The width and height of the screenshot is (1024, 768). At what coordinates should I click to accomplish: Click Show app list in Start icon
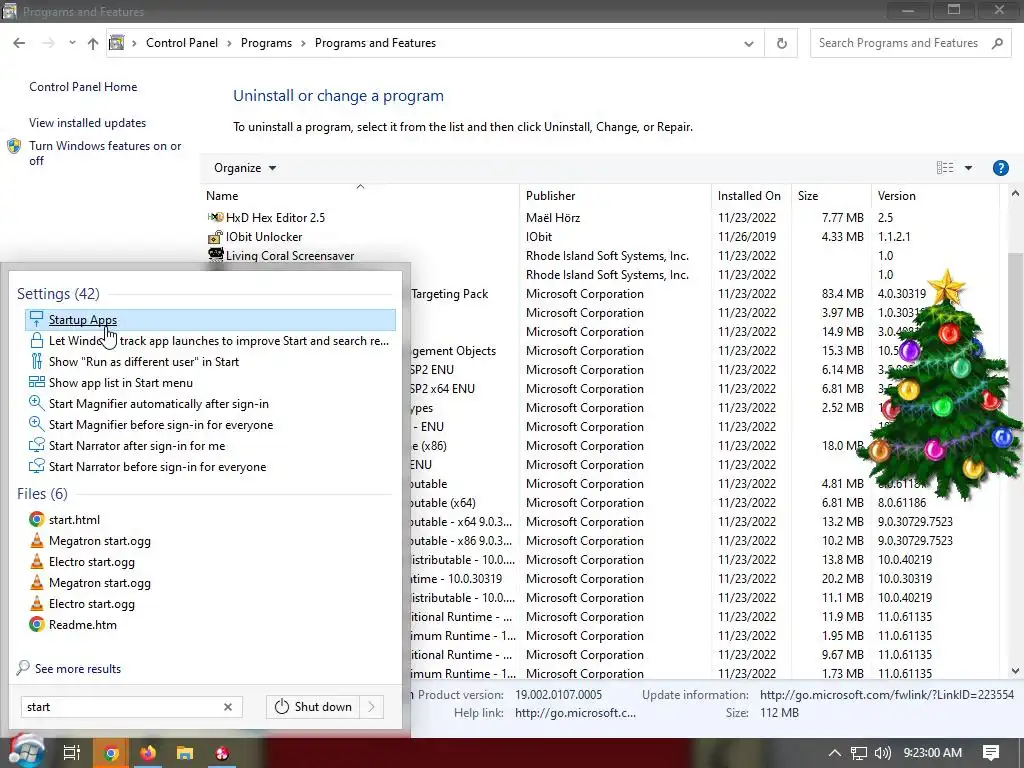tap(37, 382)
